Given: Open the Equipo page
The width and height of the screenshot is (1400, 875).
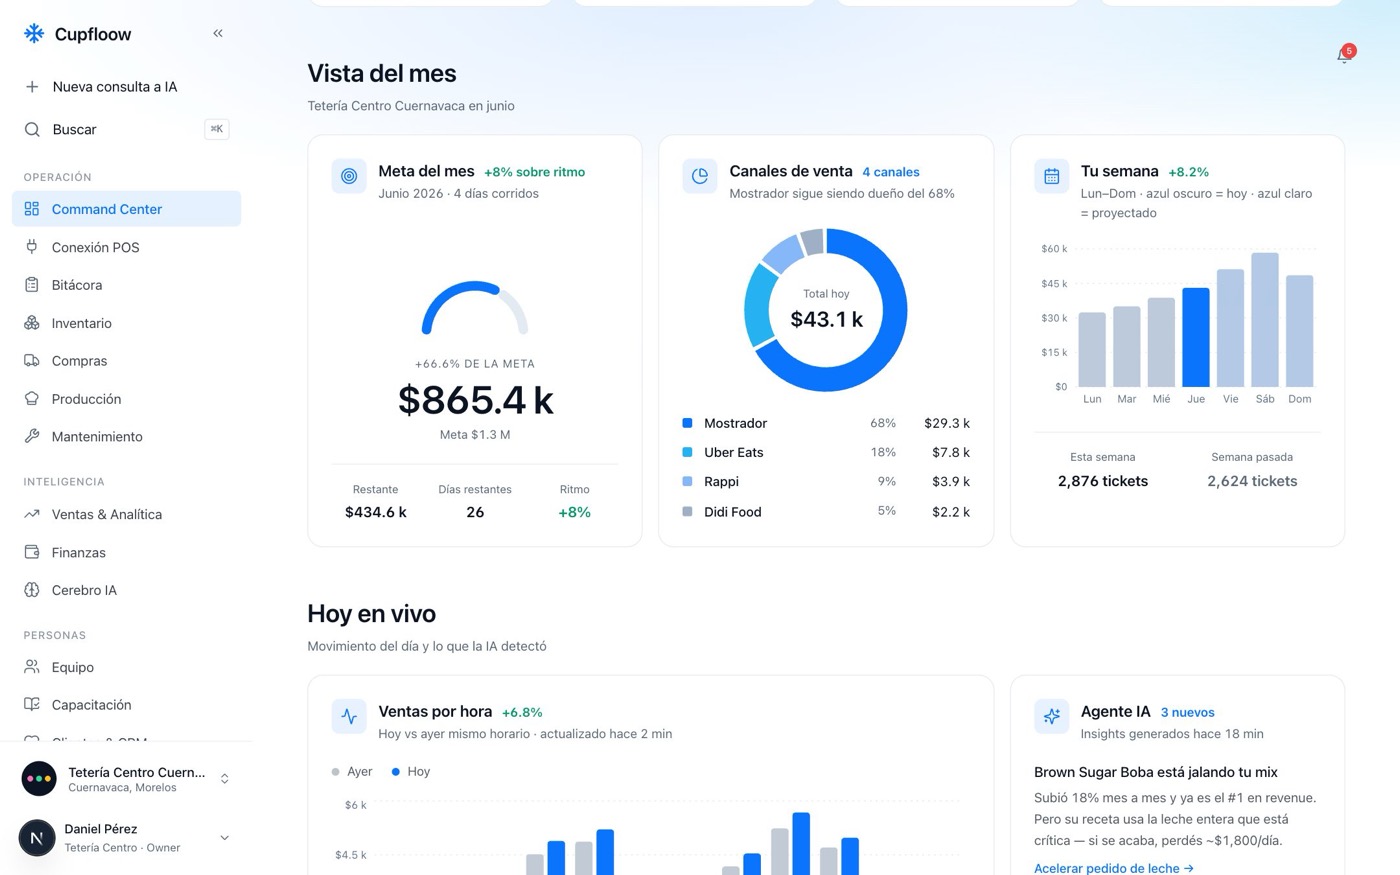Looking at the screenshot, I should tap(126, 667).
